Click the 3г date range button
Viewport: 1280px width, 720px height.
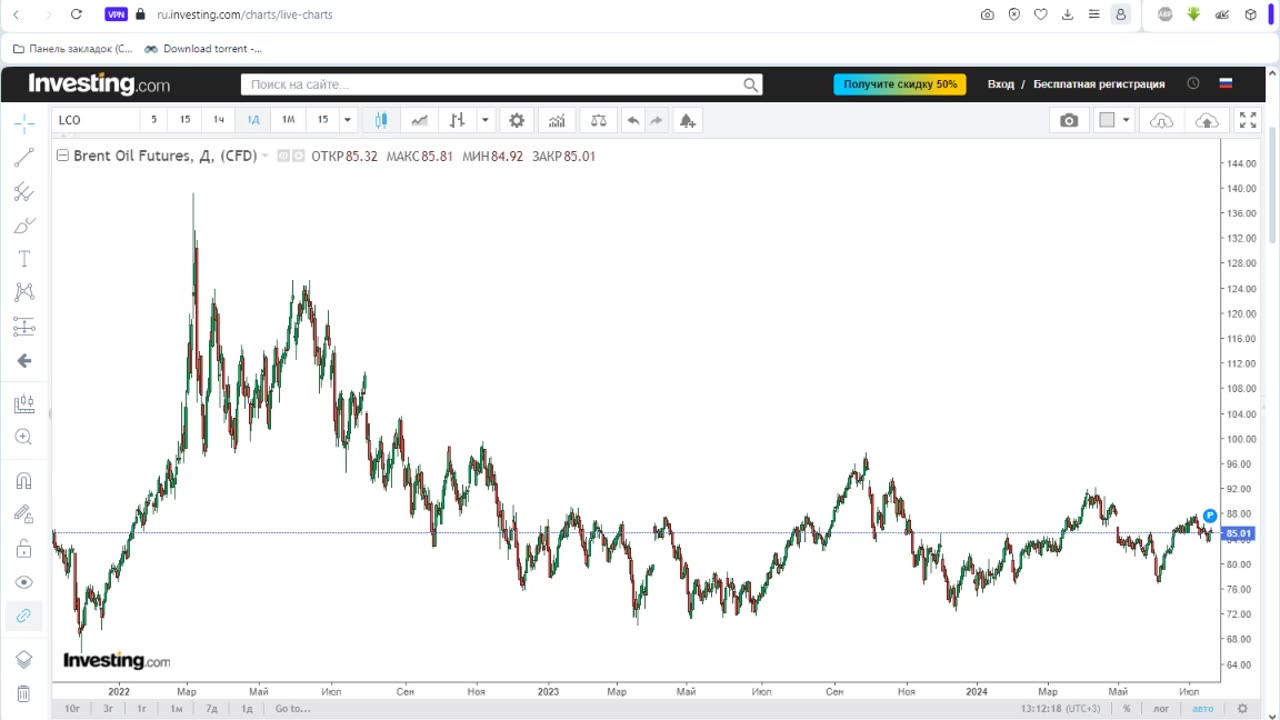(x=108, y=708)
